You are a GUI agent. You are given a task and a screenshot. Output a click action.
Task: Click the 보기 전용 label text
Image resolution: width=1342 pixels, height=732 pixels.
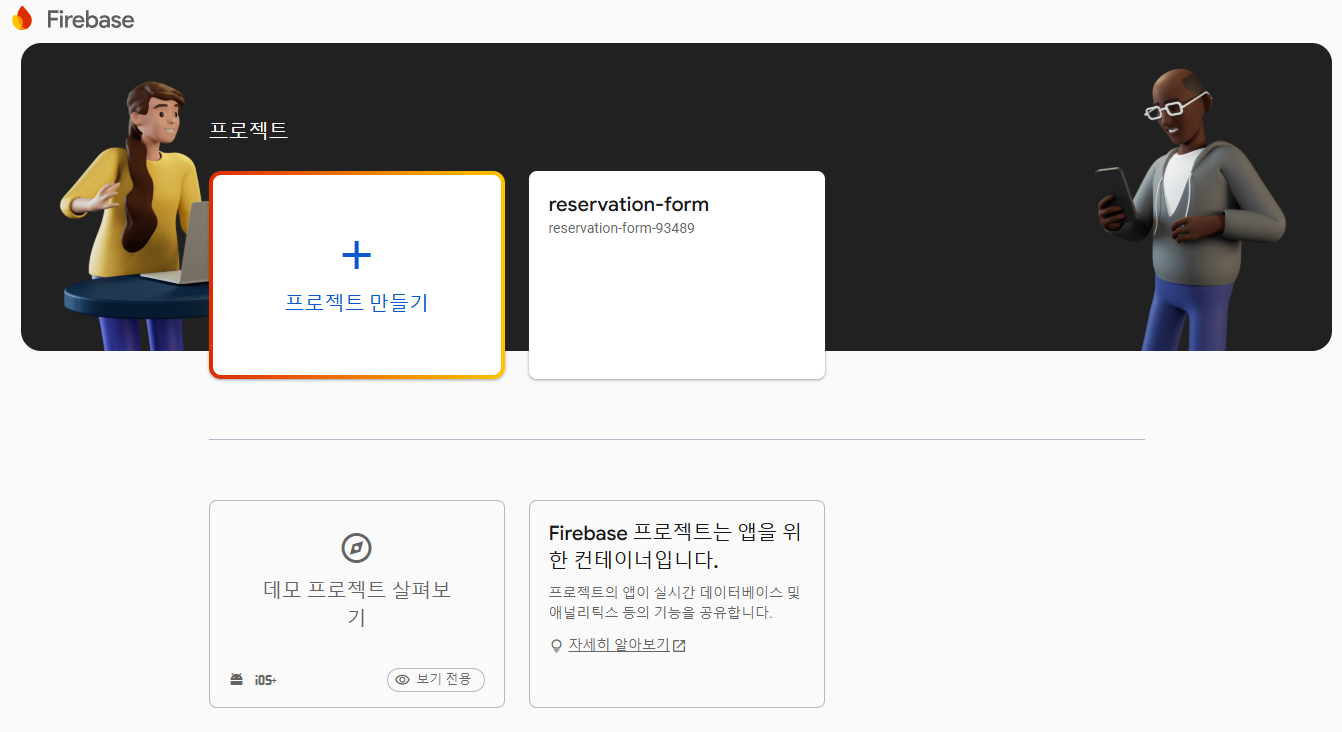pos(444,680)
